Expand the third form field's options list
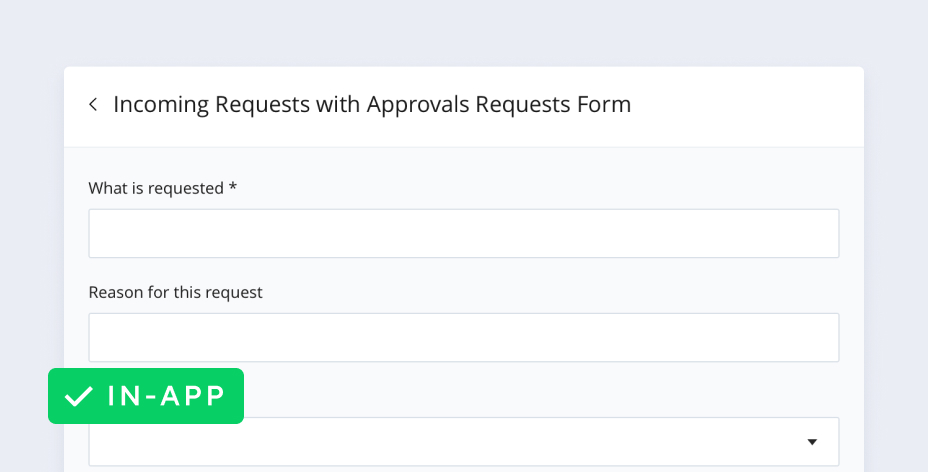Viewport: 928px width, 472px height. click(812, 442)
